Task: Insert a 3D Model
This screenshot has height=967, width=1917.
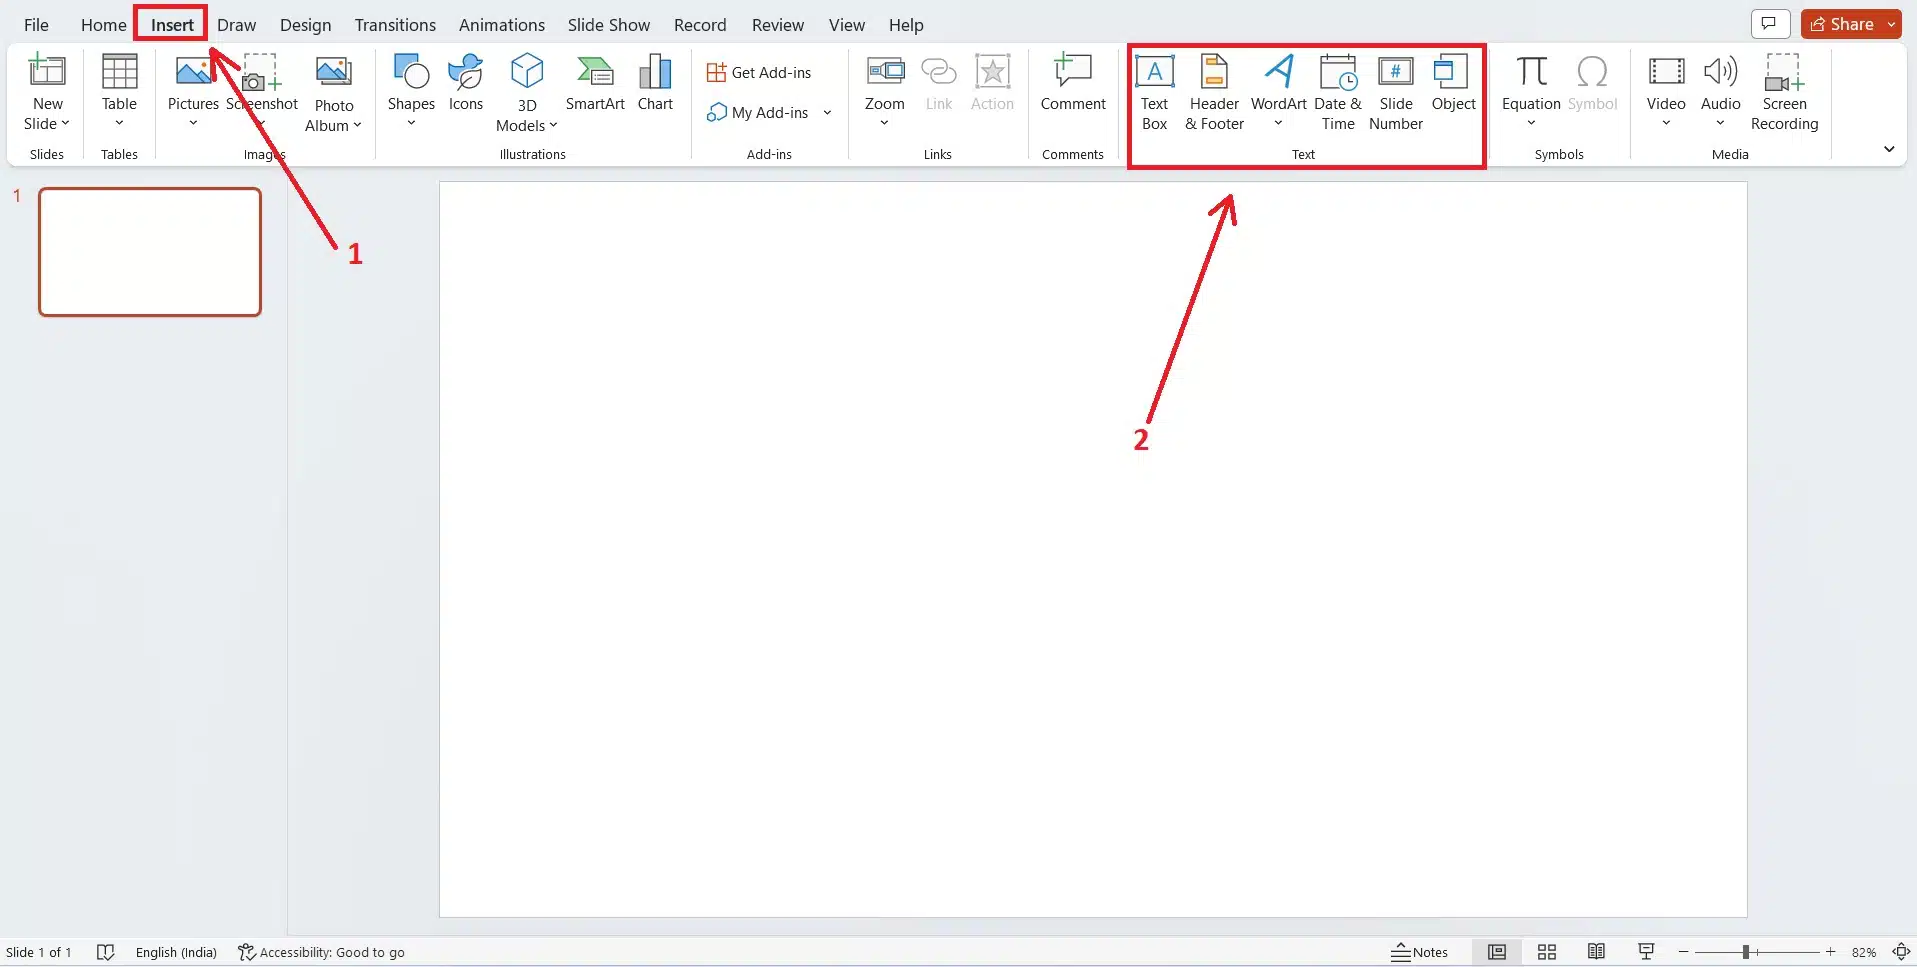Action: [526, 90]
